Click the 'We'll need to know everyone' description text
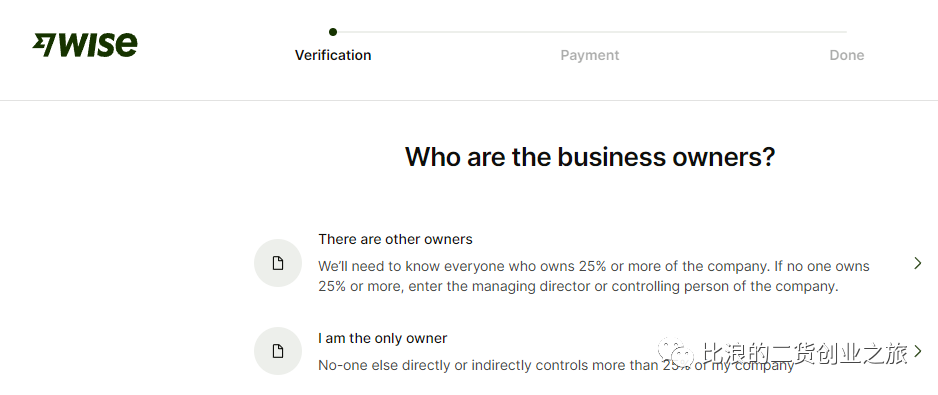The width and height of the screenshot is (938, 395). click(594, 276)
